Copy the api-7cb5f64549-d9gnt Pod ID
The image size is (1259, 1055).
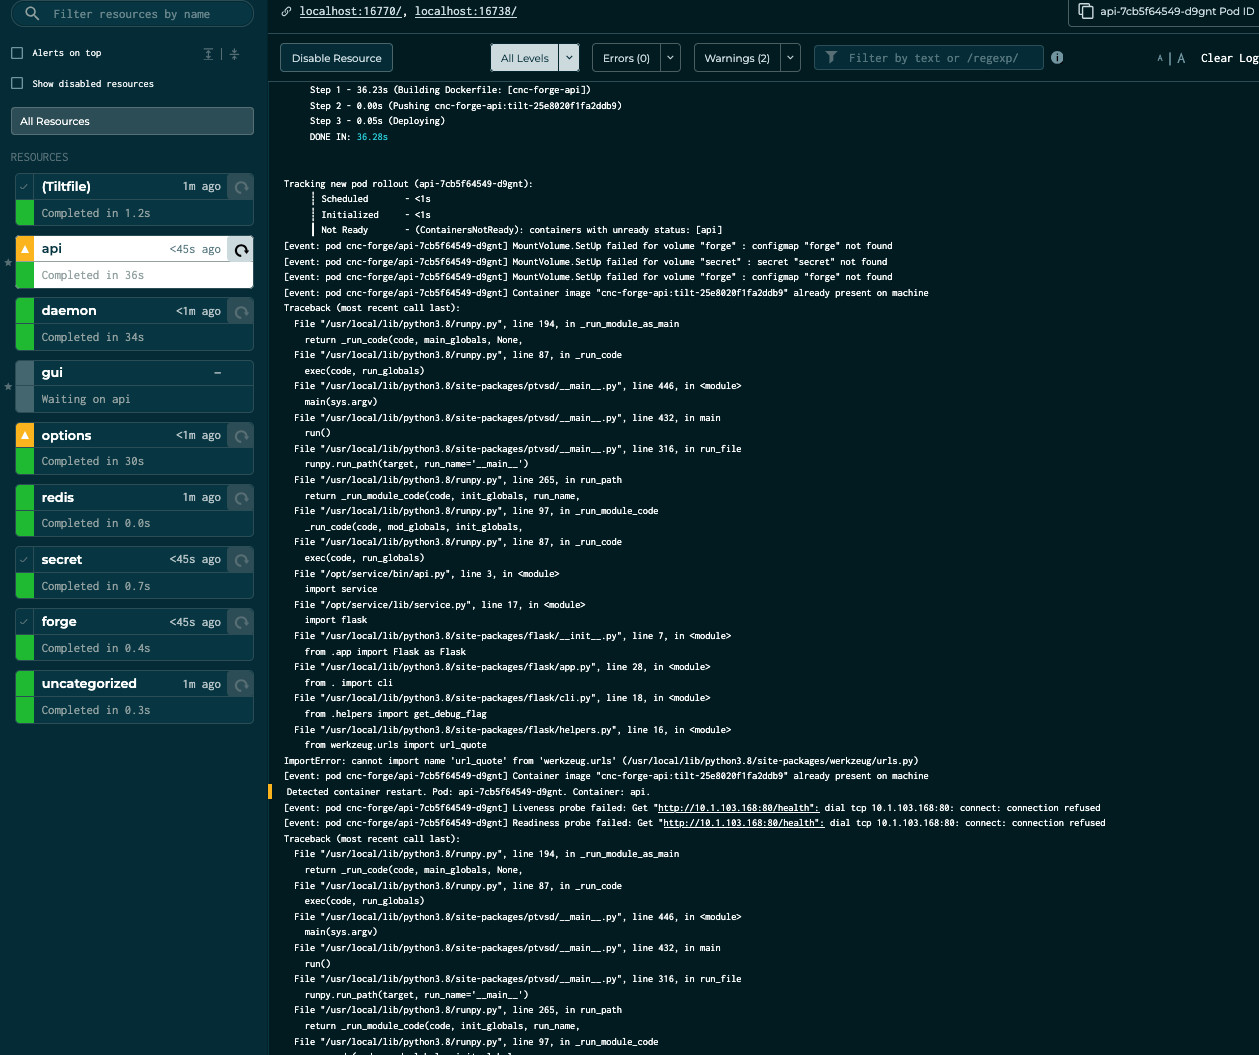pos(1166,12)
